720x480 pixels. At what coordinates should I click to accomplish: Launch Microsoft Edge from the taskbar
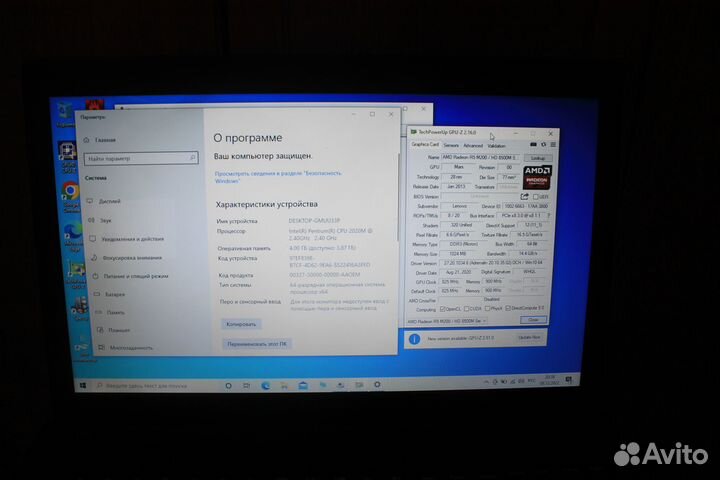pos(265,385)
